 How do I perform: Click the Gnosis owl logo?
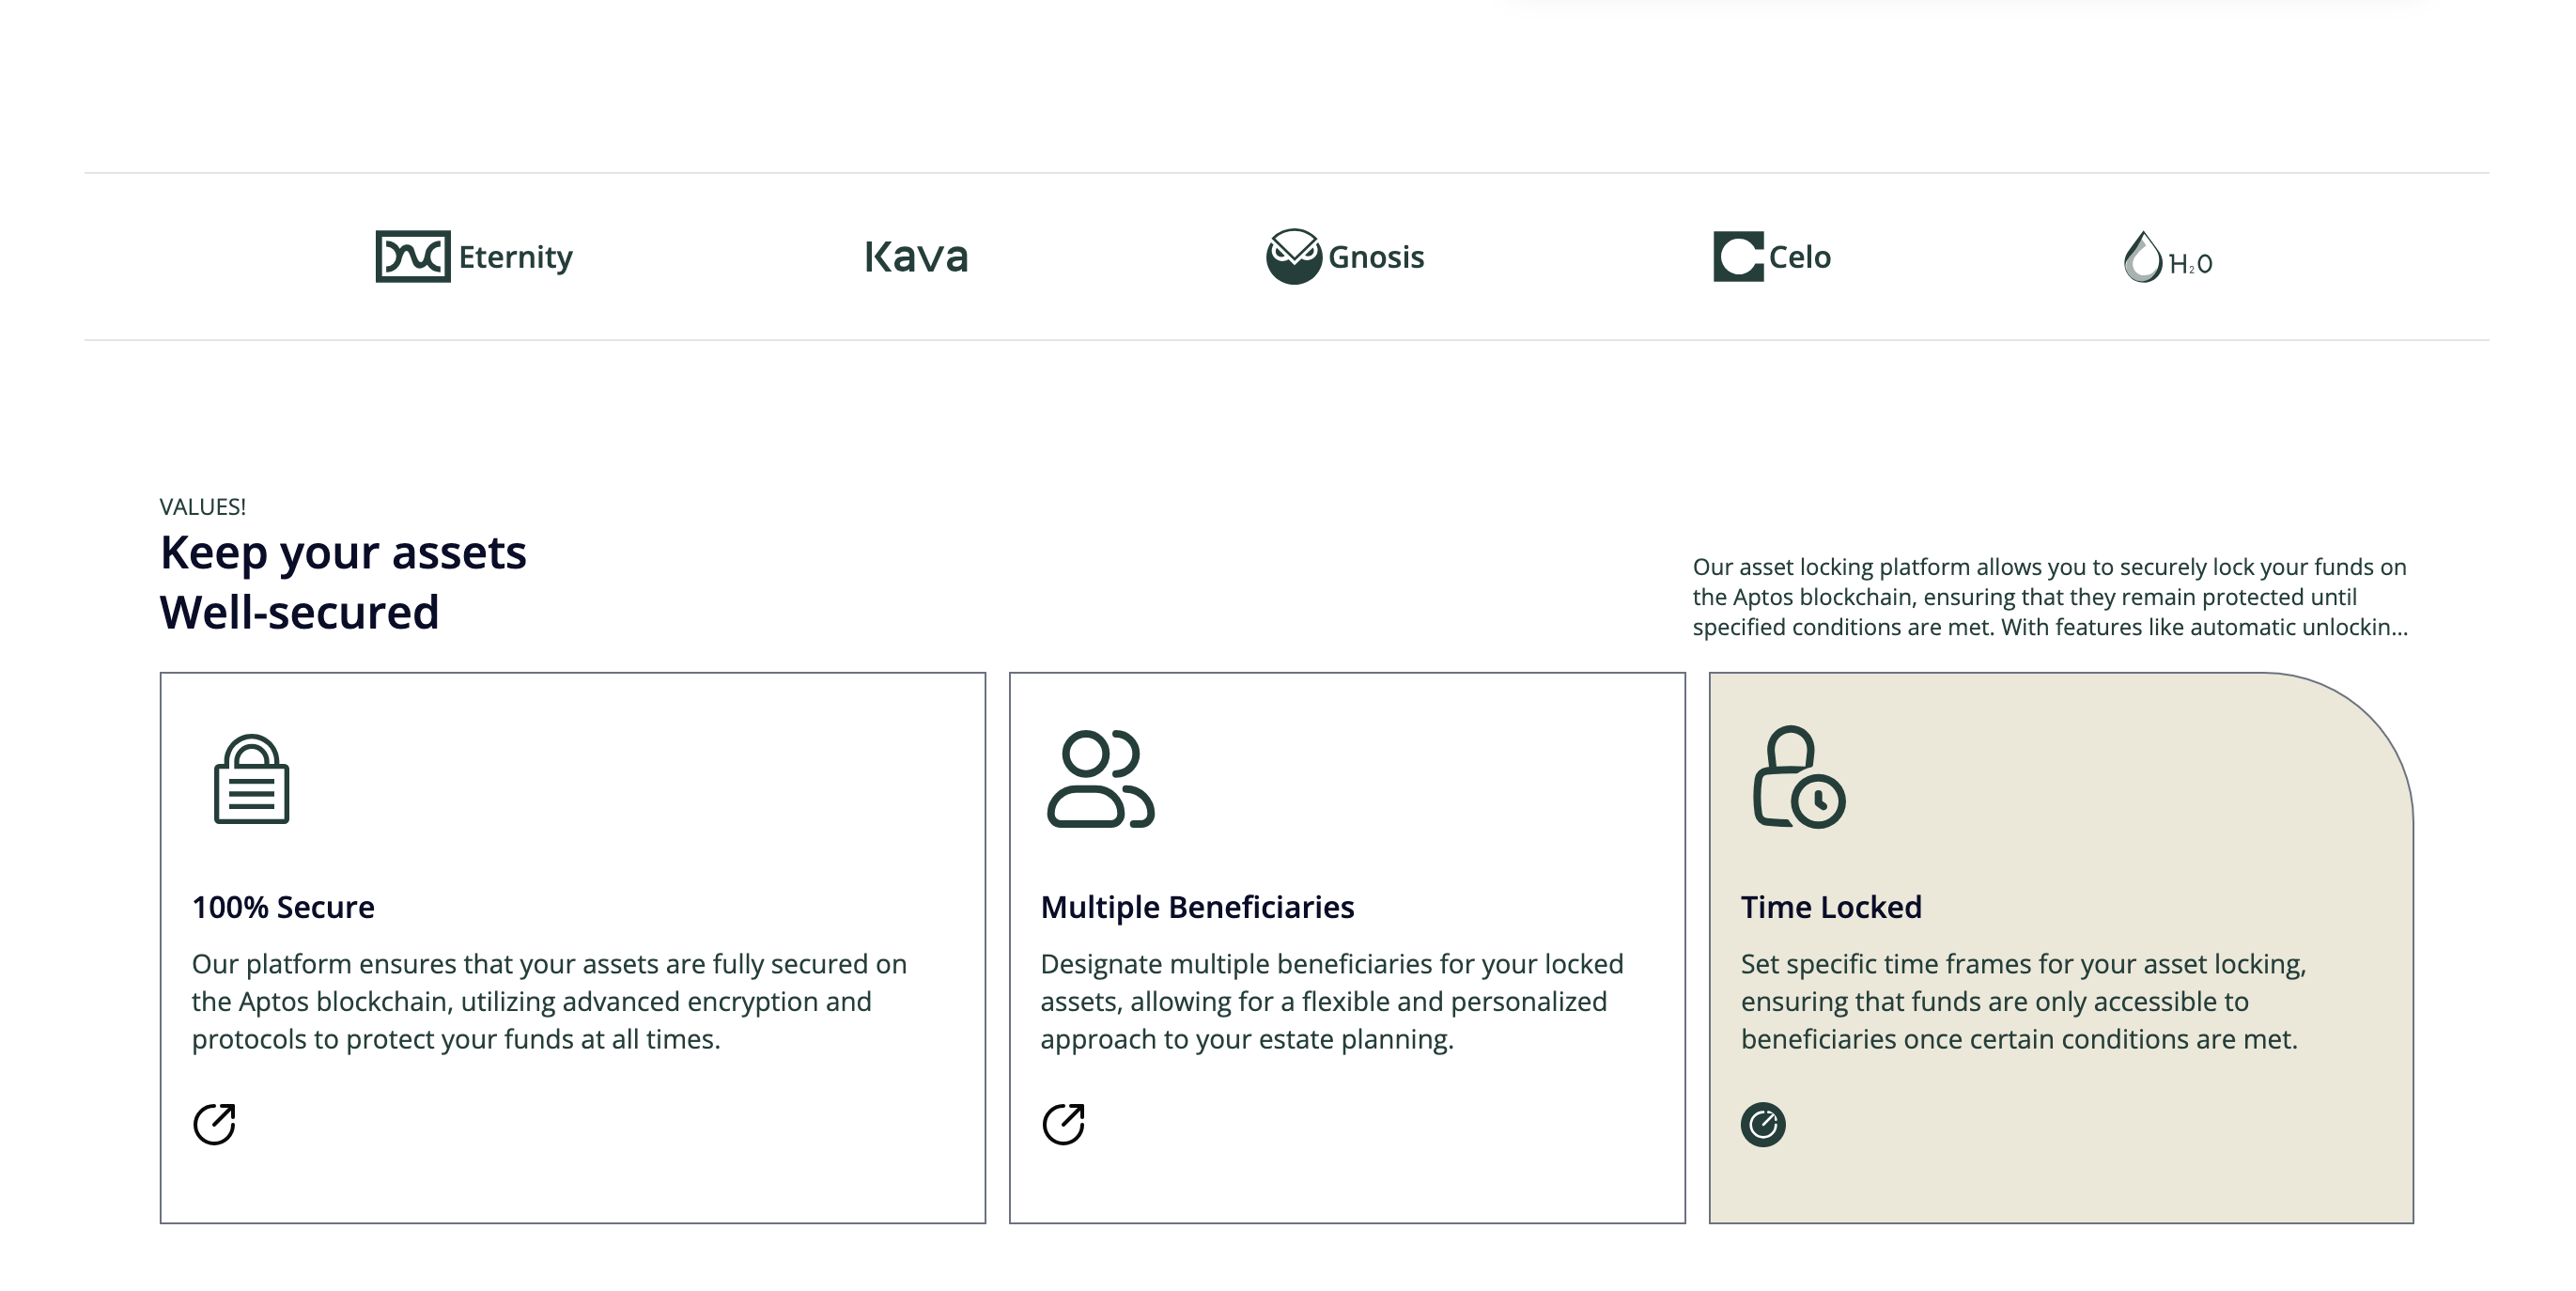(1293, 257)
